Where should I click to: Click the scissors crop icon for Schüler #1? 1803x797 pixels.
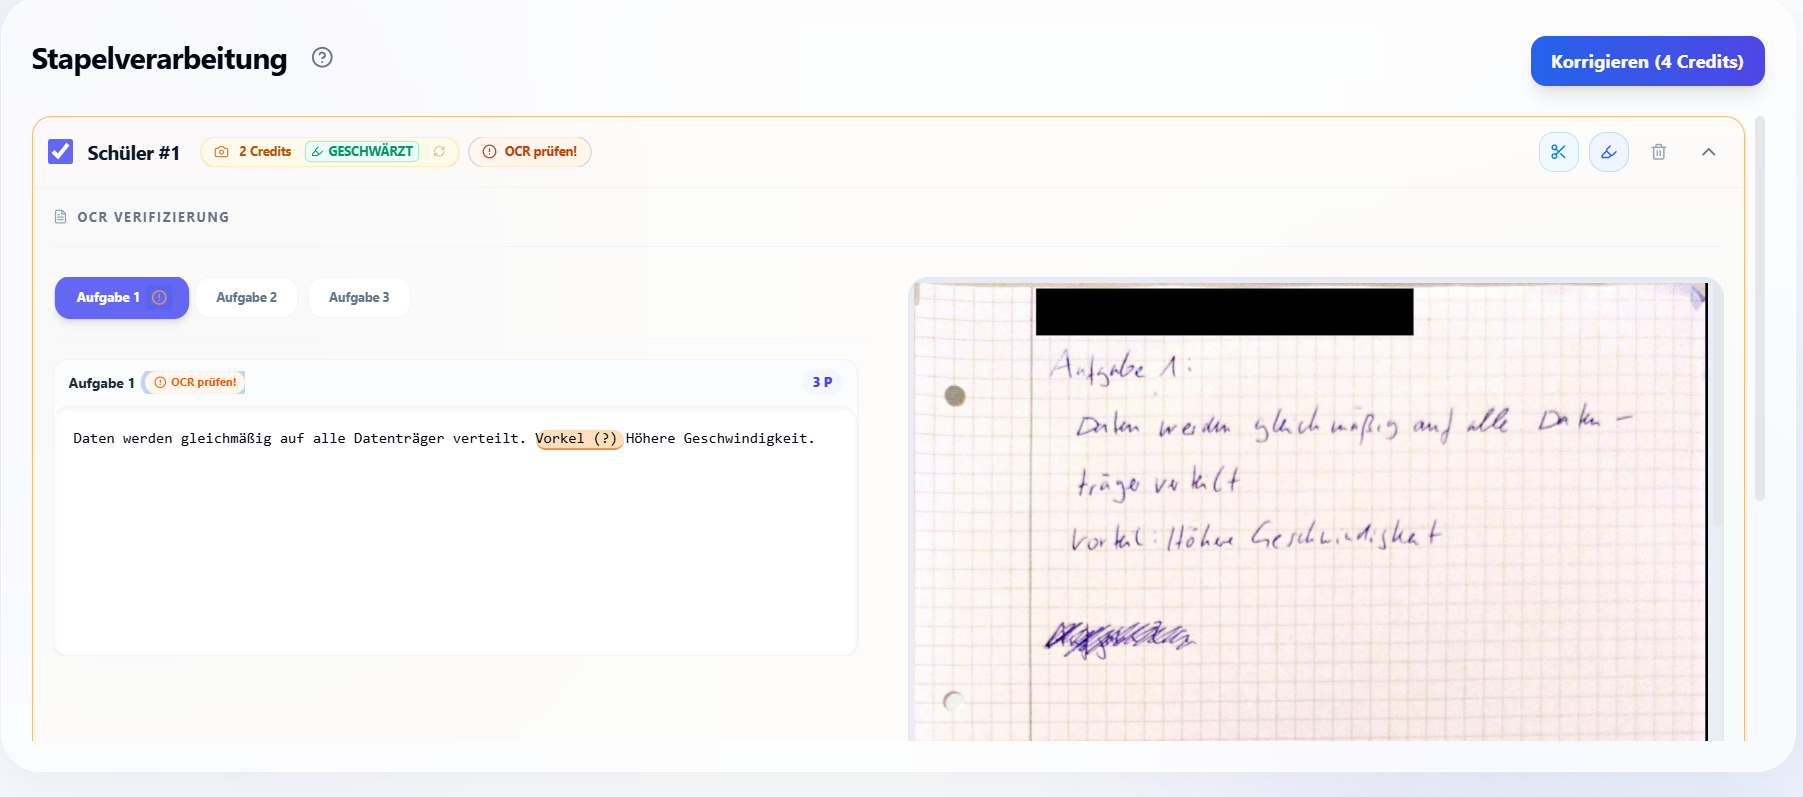click(1558, 152)
